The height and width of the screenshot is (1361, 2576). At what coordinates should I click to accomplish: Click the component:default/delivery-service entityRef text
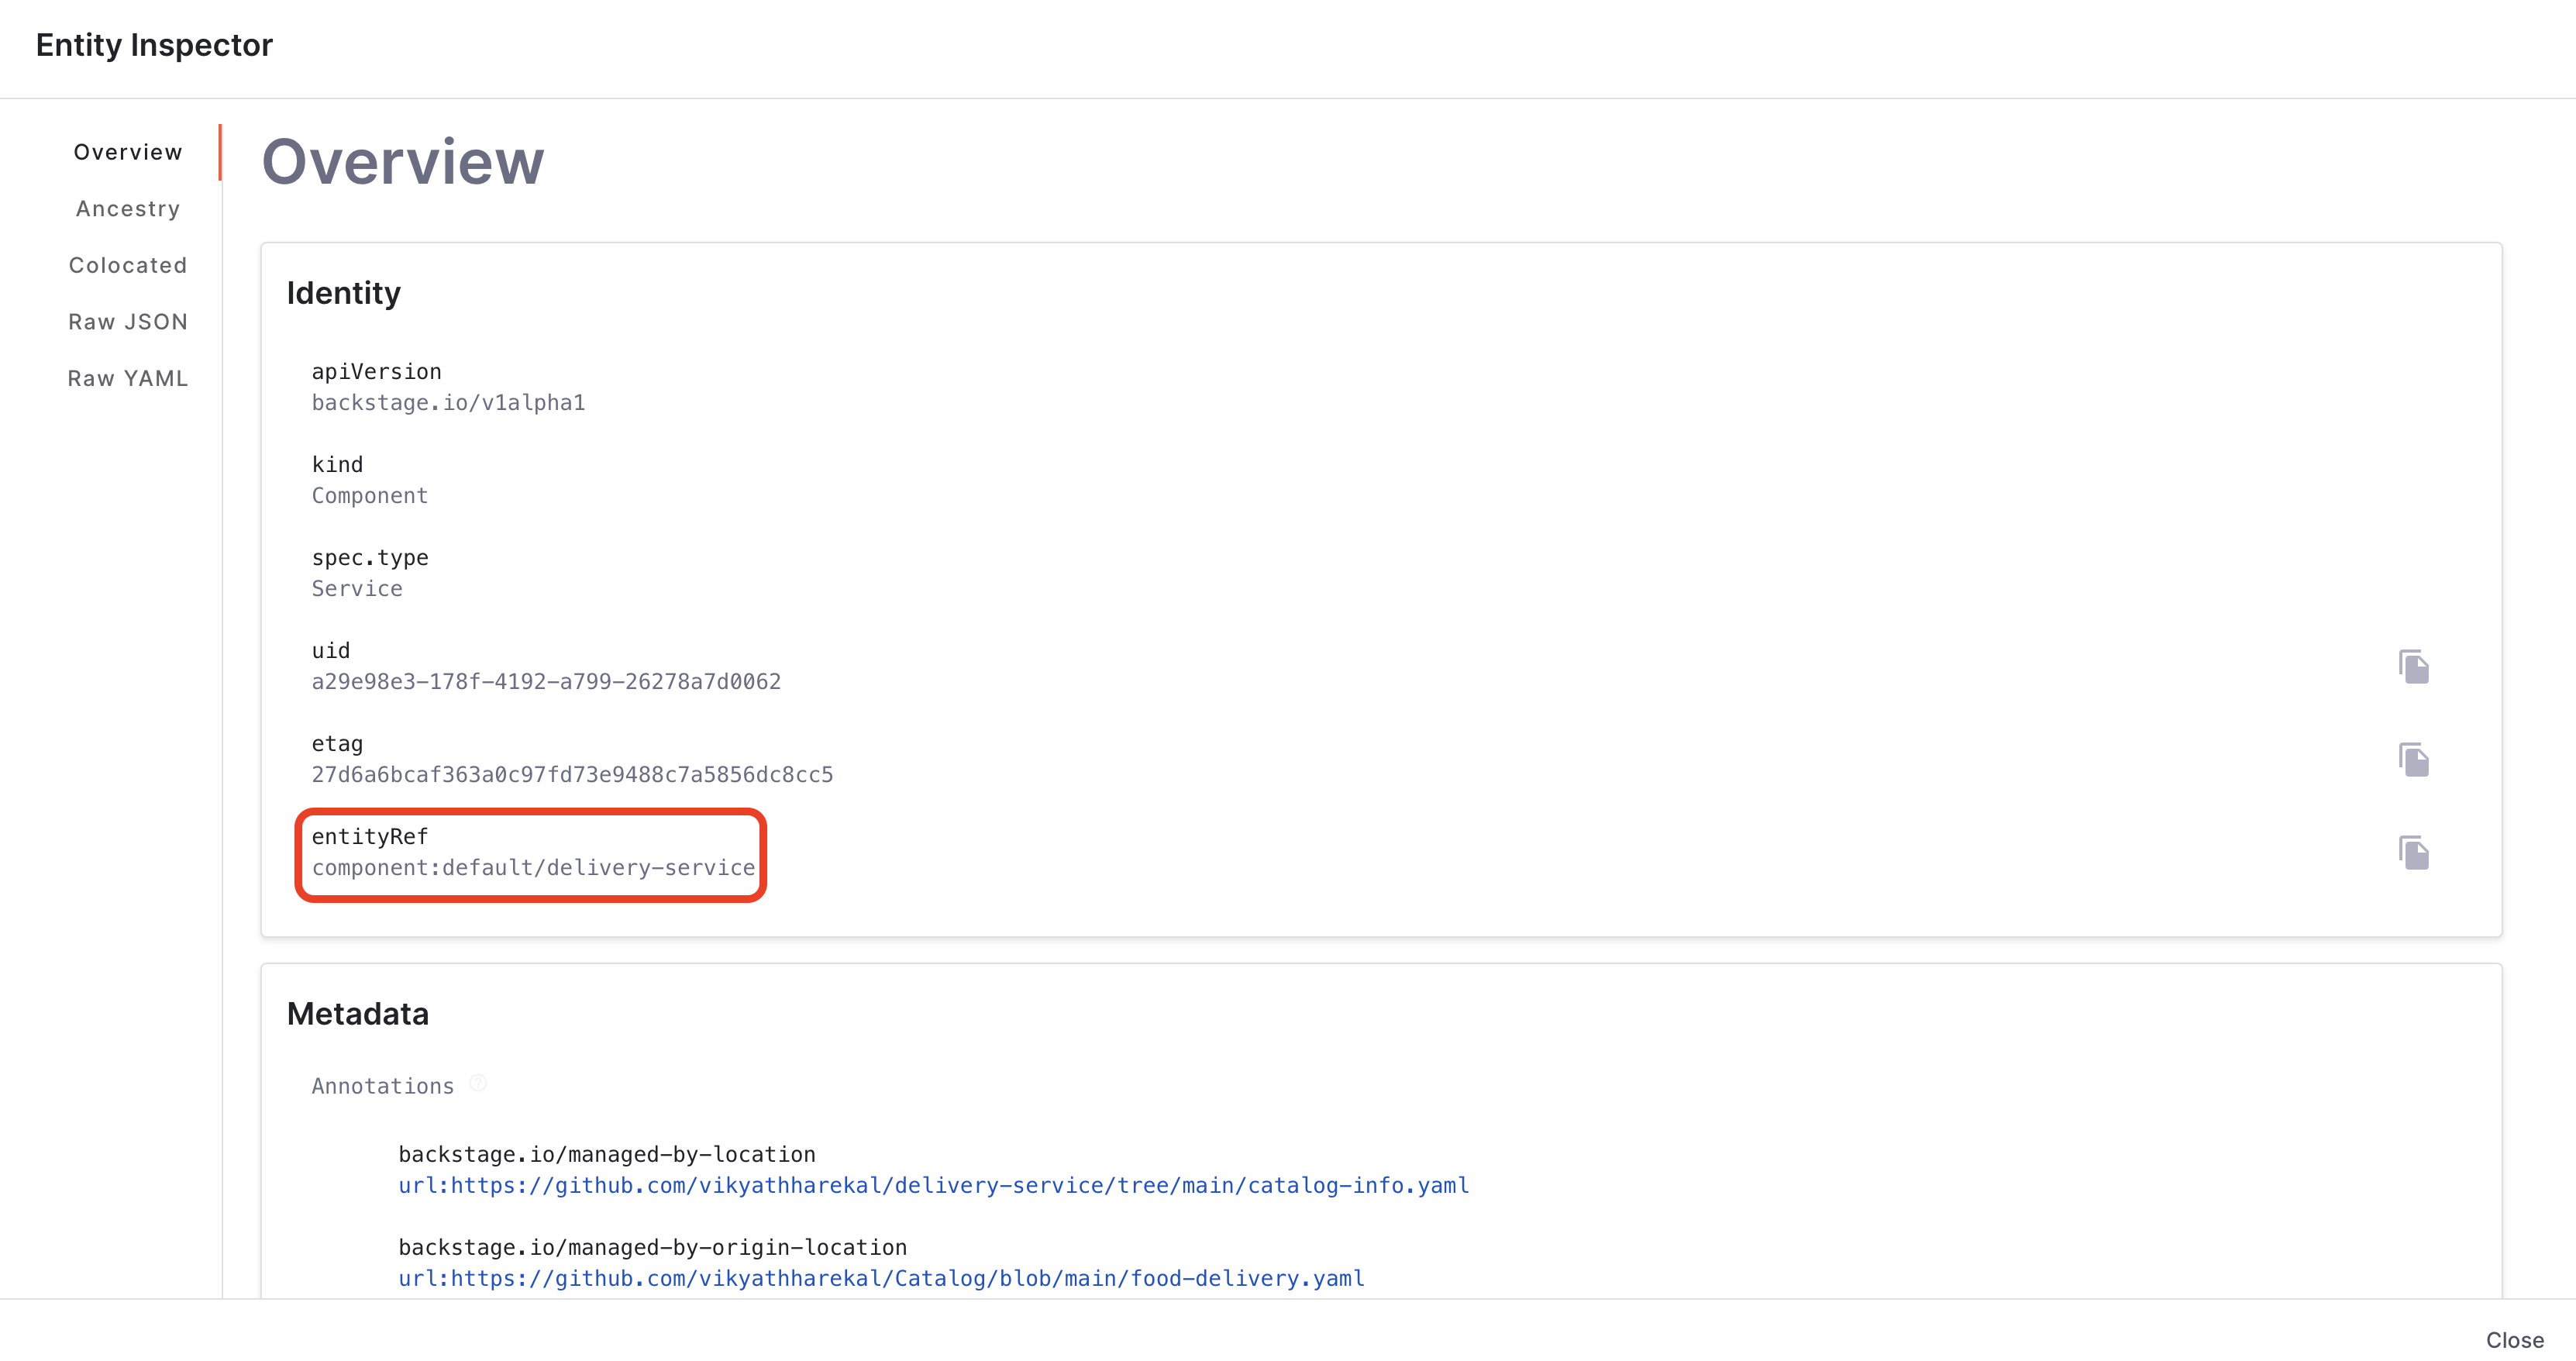click(x=533, y=867)
